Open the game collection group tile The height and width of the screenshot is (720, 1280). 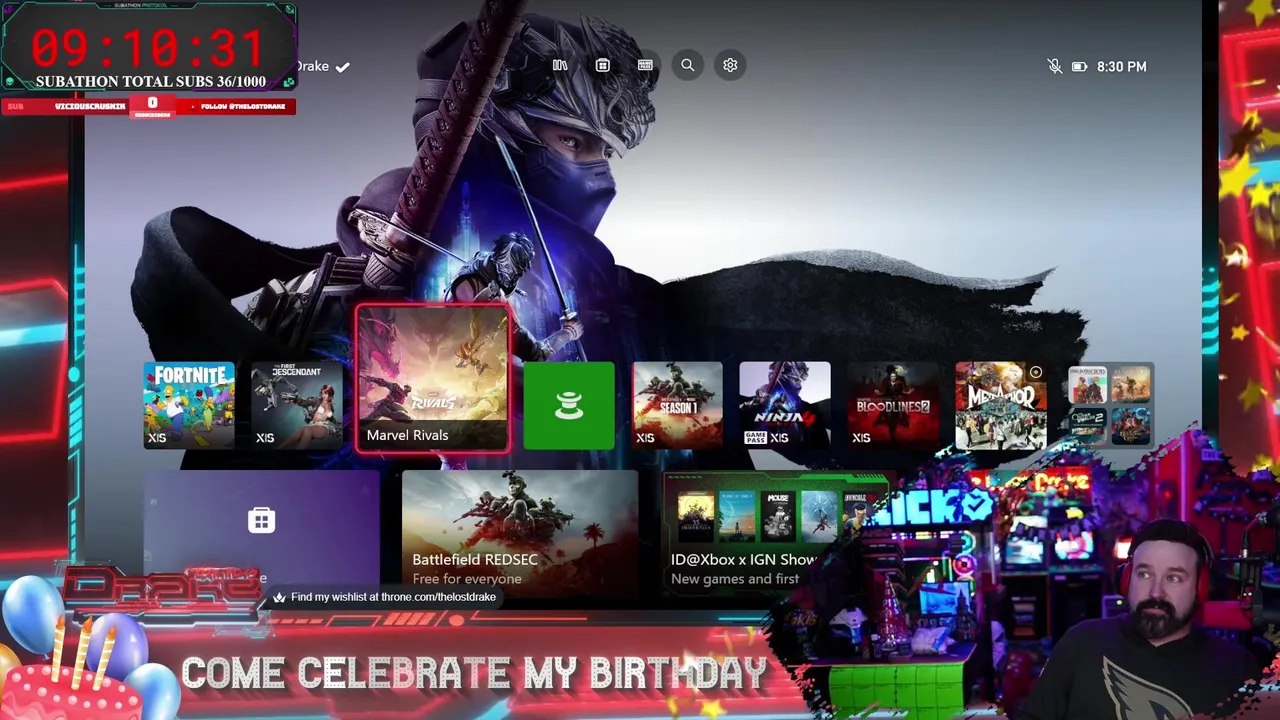[1110, 405]
